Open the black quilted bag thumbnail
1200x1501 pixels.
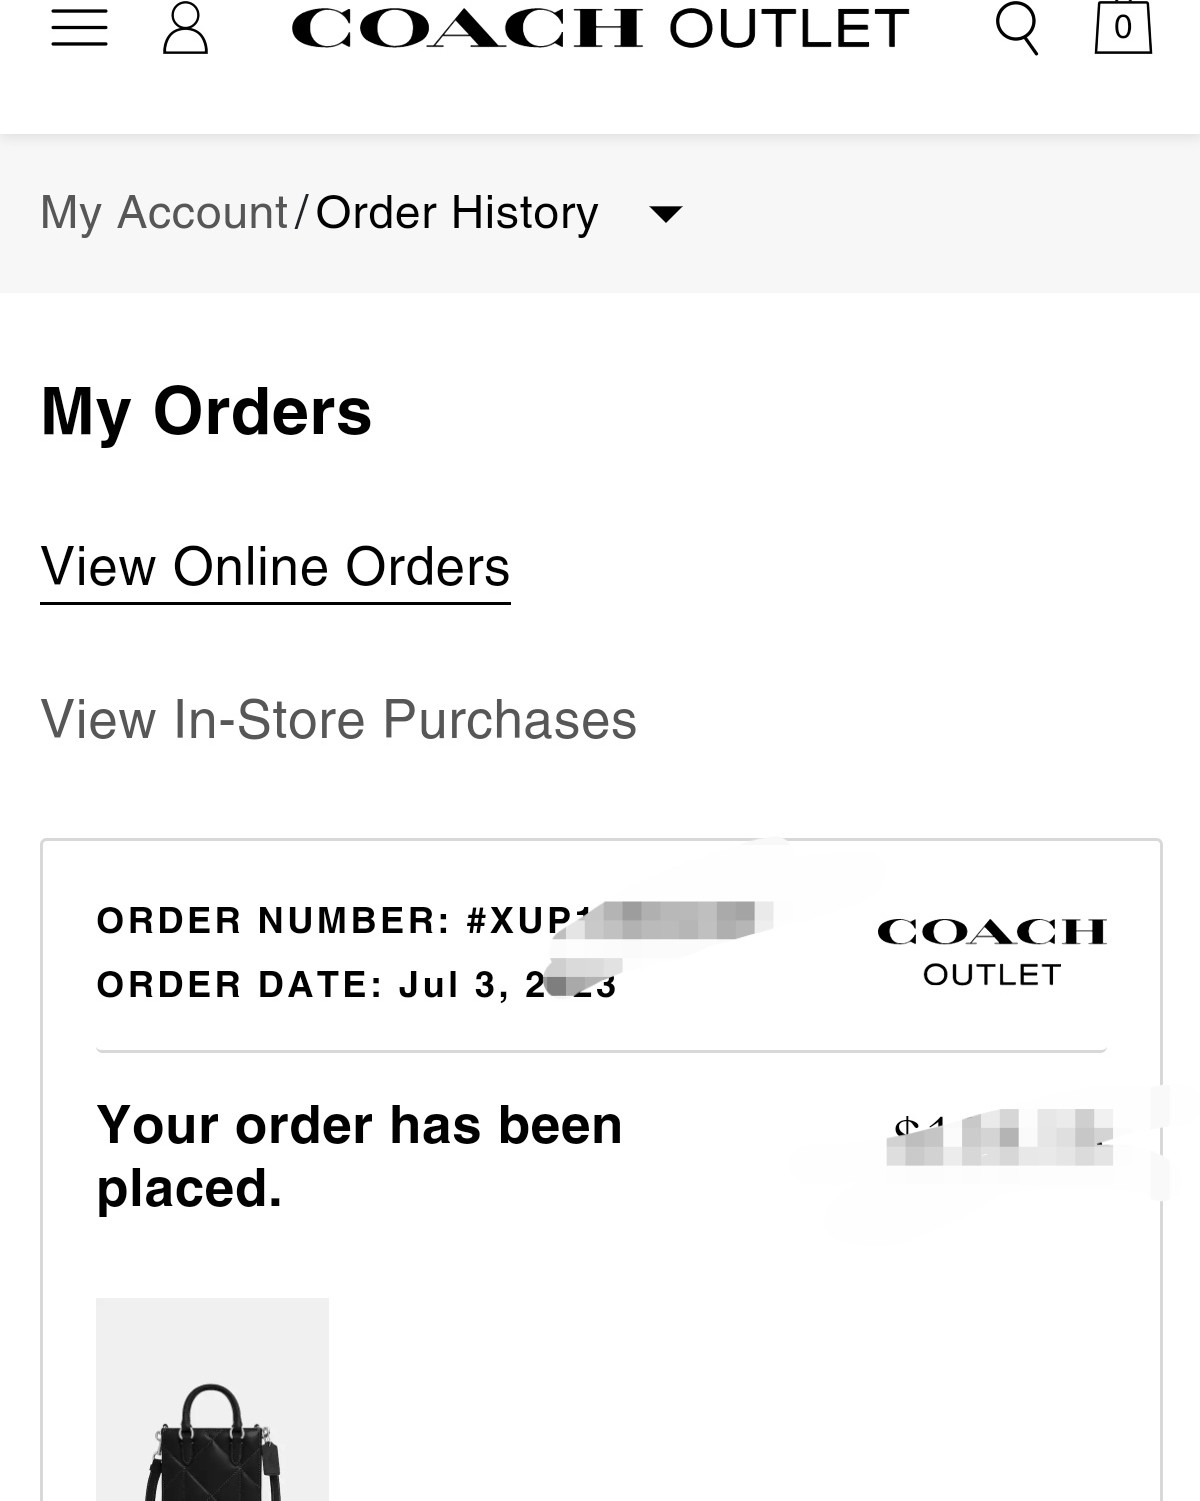coord(212,1399)
